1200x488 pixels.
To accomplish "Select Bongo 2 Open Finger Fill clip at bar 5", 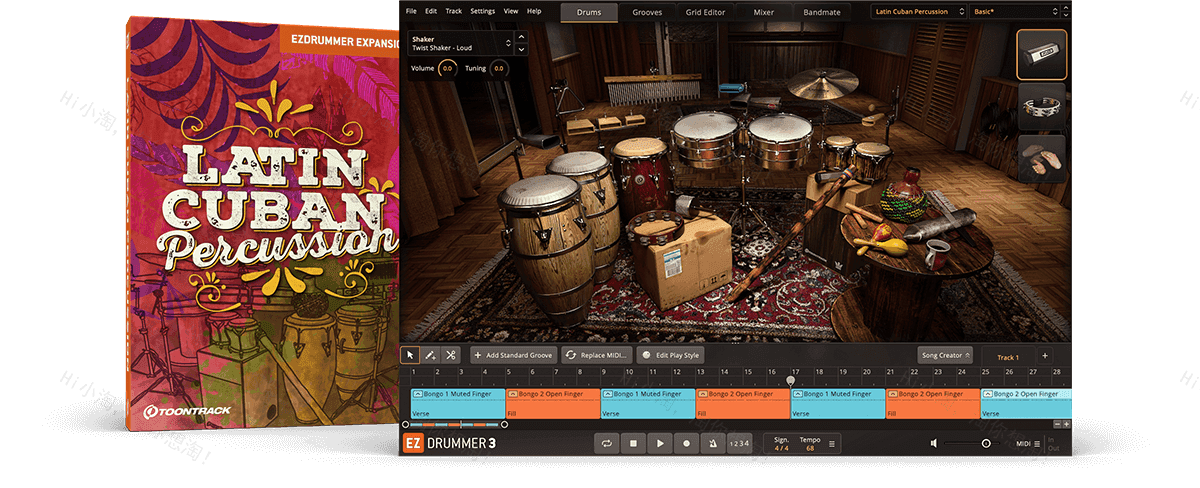I will (x=553, y=404).
